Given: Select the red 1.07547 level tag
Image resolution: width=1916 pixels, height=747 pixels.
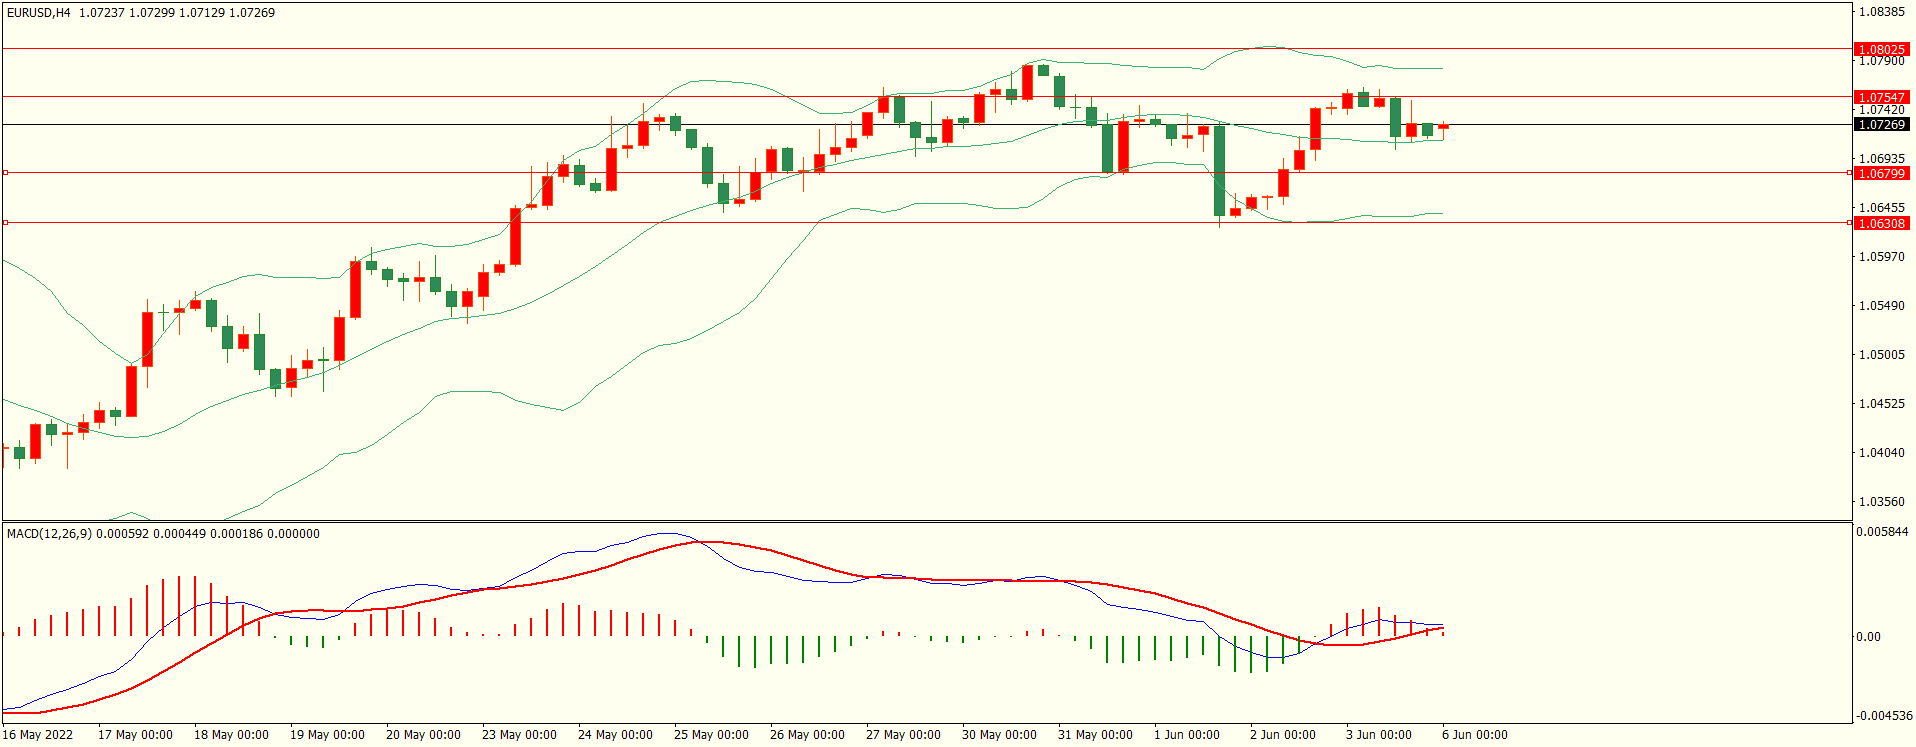Looking at the screenshot, I should coord(1881,98).
